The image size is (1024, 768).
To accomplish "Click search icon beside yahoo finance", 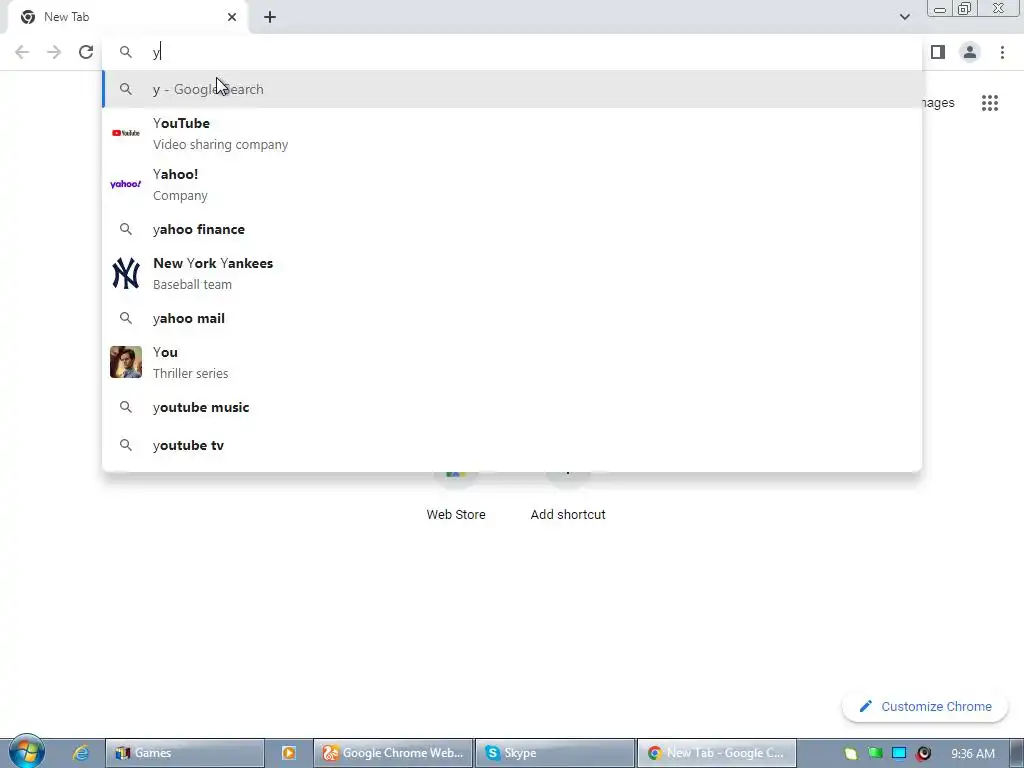I will [x=125, y=229].
